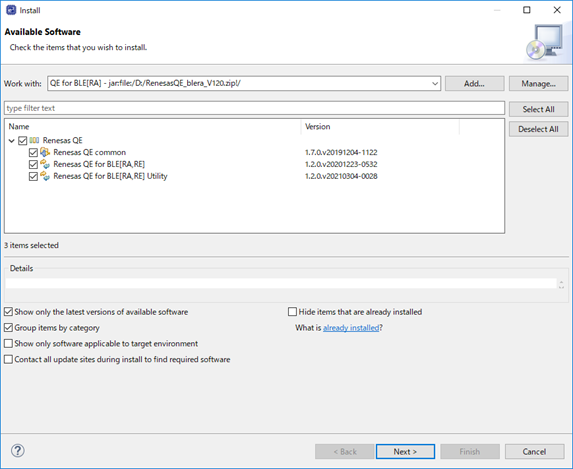Open the Work with dropdown arrow
The height and width of the screenshot is (469, 573).
[x=435, y=84]
